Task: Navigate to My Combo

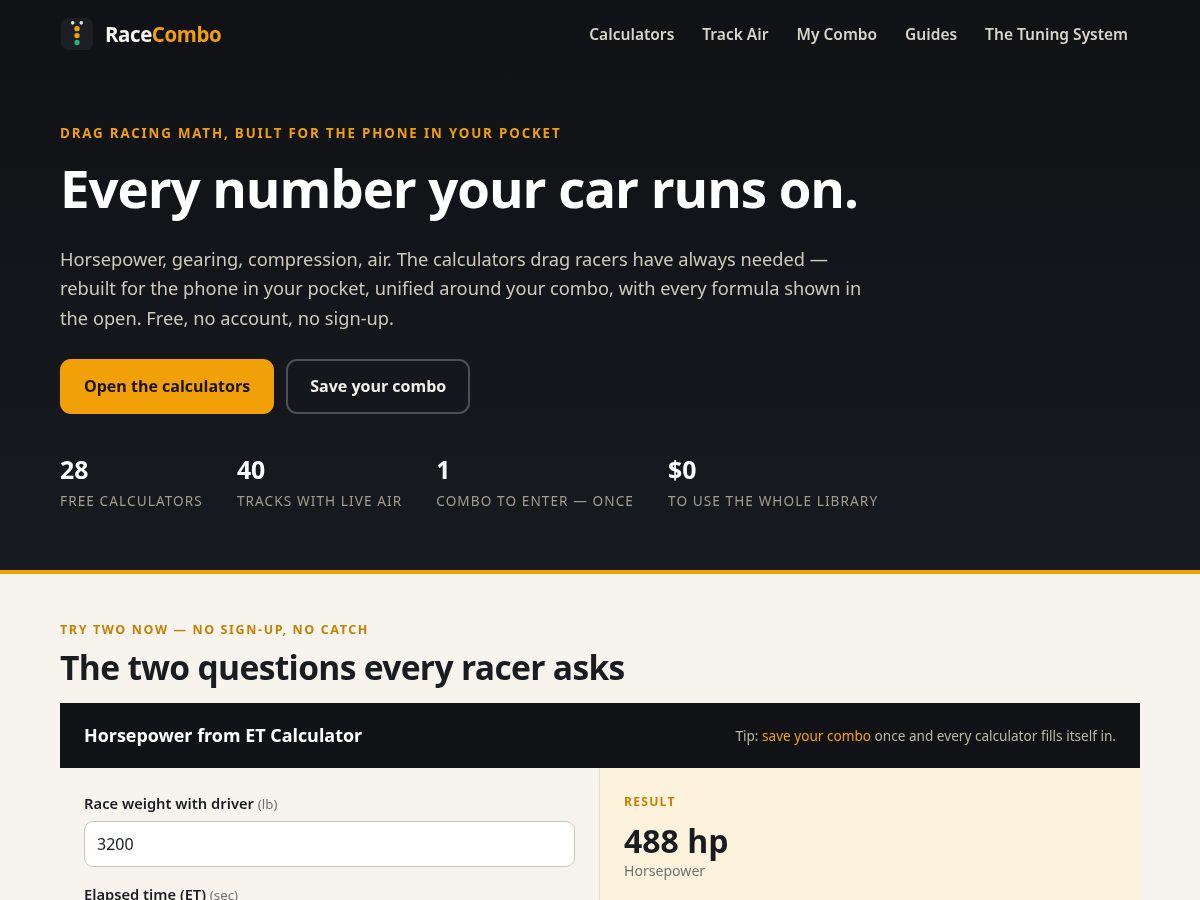Action: (836, 34)
